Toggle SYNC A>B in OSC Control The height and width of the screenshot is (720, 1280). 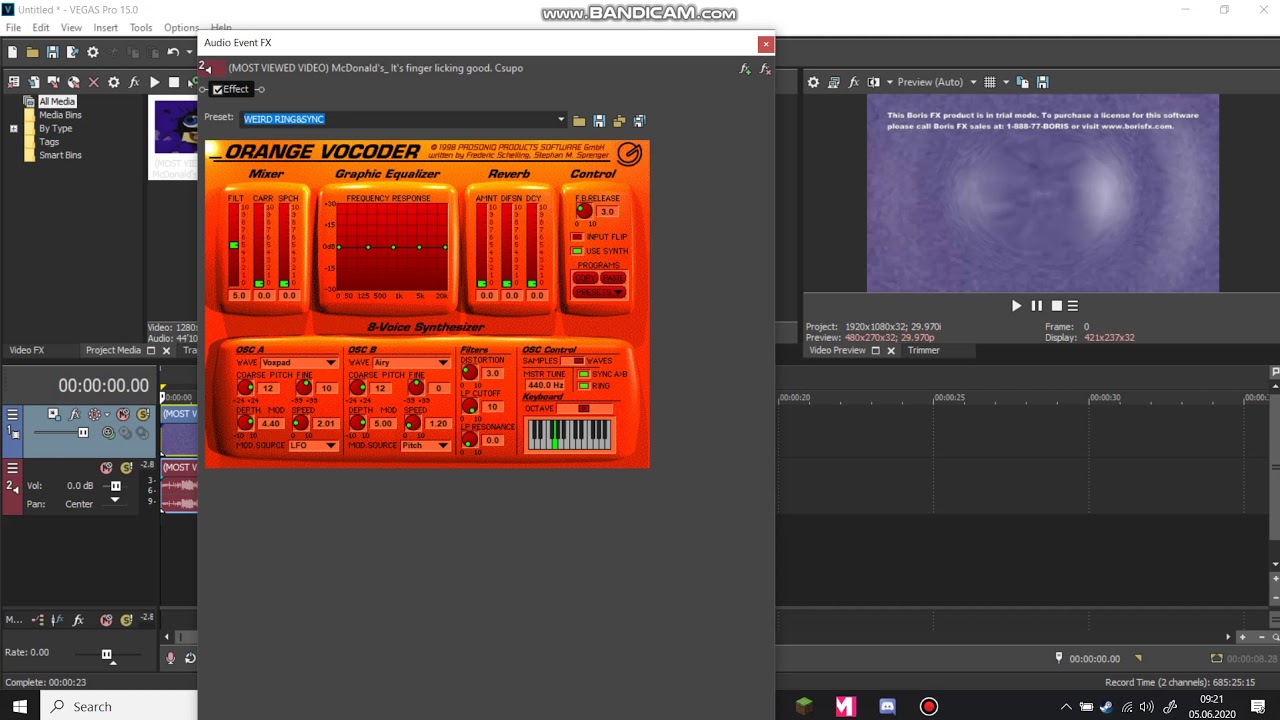584,374
